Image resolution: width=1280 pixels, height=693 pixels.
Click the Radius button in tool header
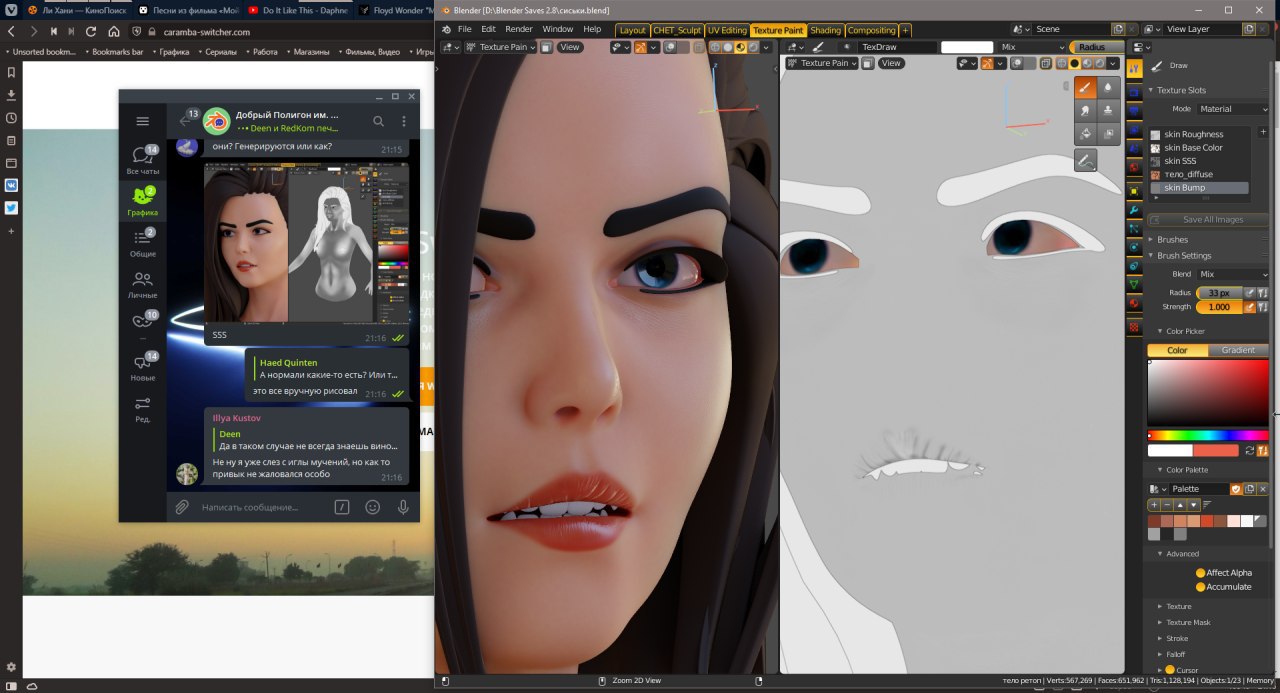coord(1096,47)
